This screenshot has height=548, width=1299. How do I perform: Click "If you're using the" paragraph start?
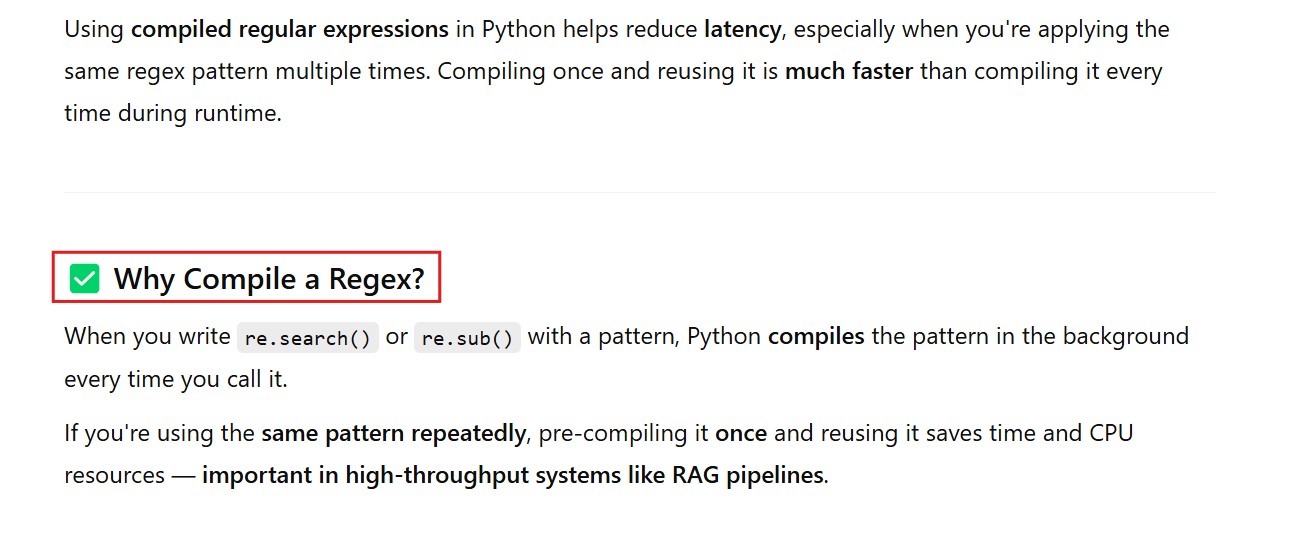point(159,433)
